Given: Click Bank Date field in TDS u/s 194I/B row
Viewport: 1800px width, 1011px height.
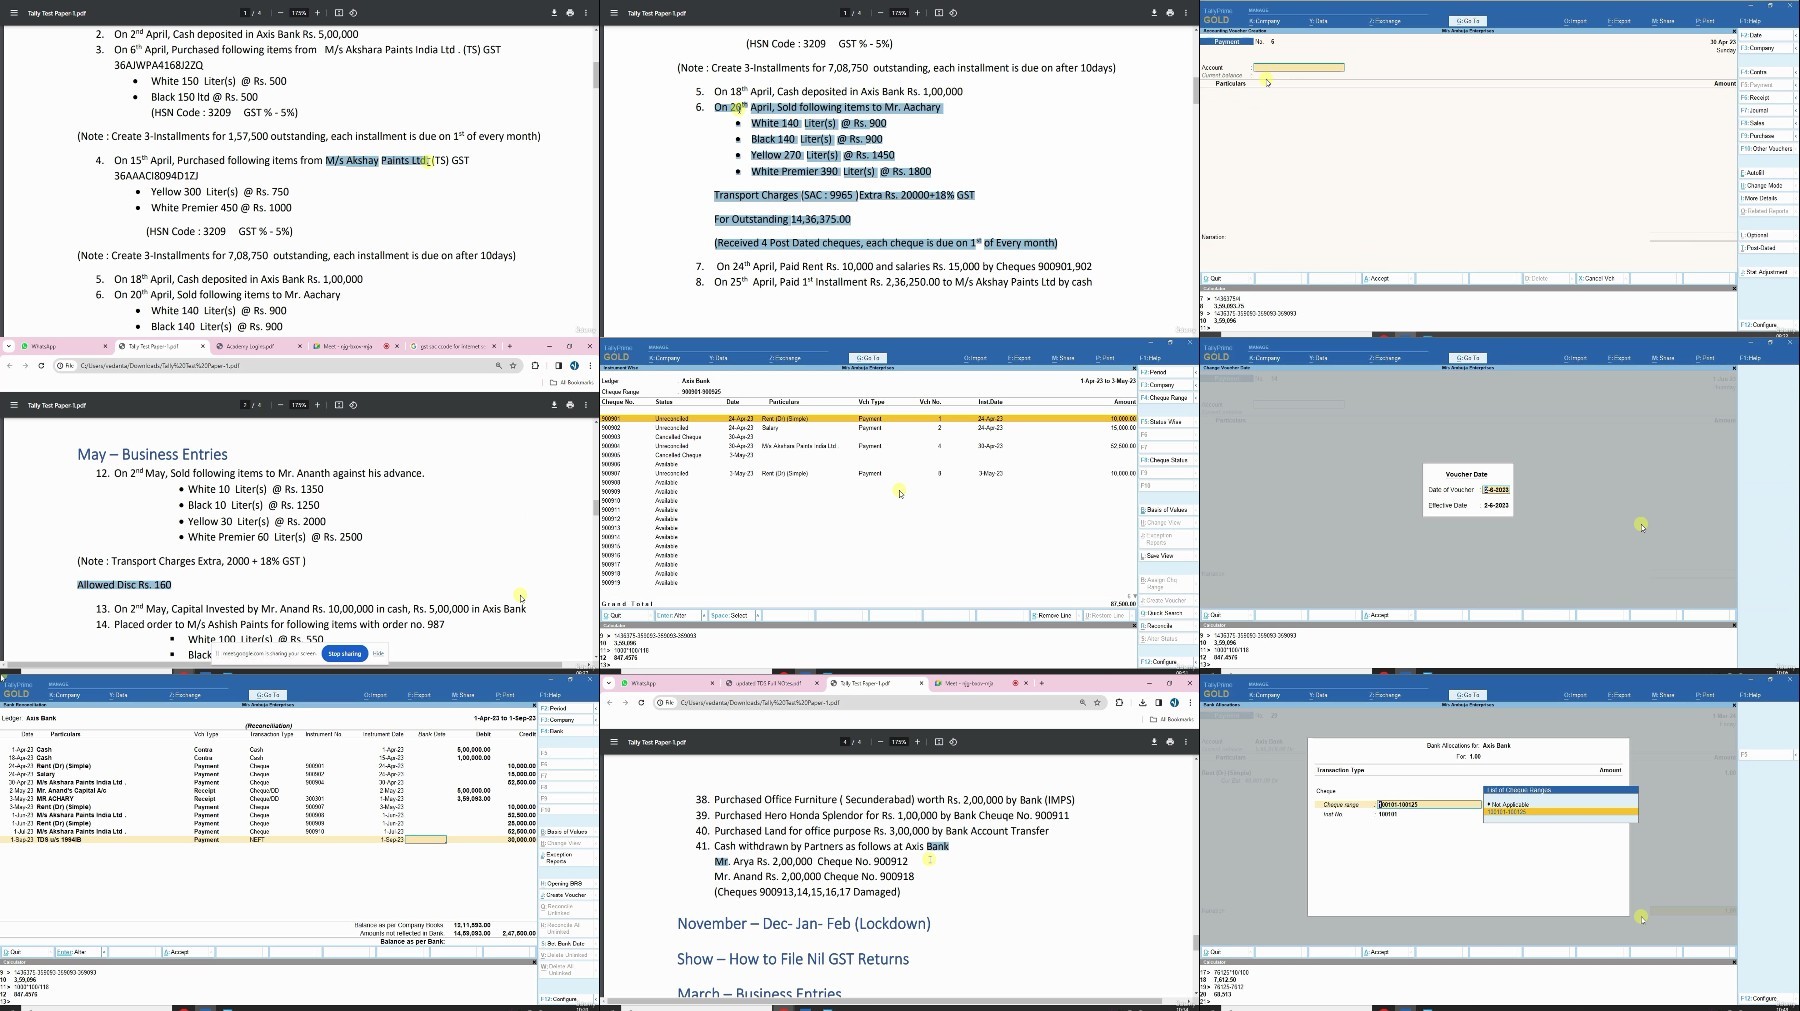Looking at the screenshot, I should click(425, 840).
